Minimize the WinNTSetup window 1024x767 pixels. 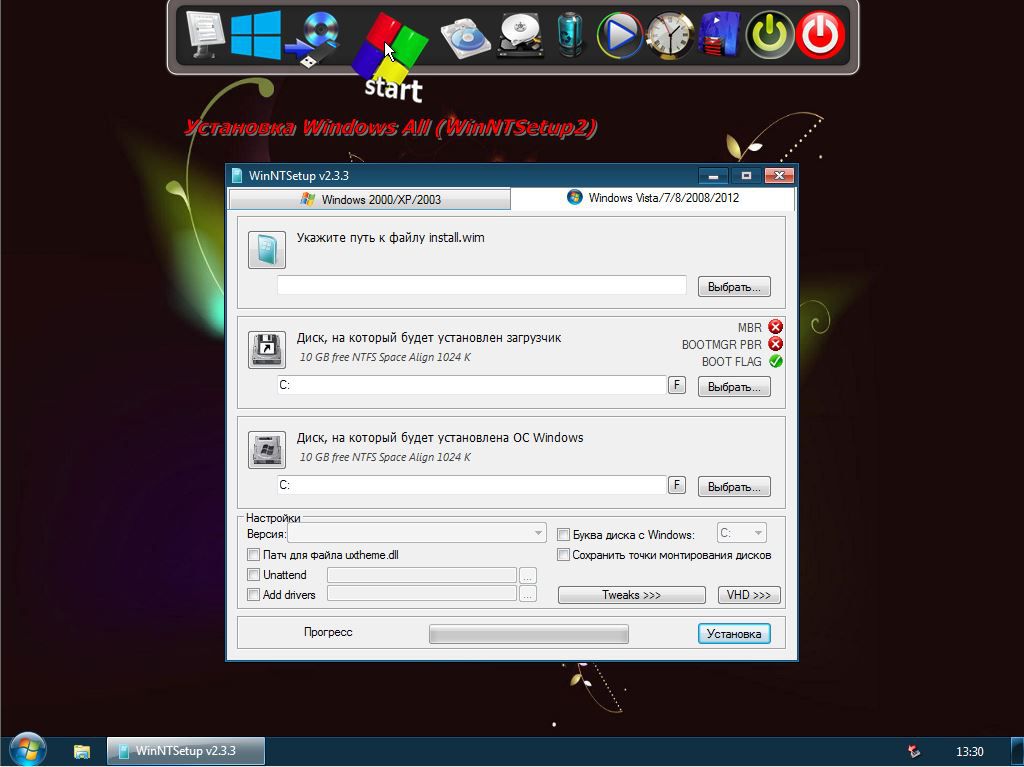pyautogui.click(x=714, y=176)
